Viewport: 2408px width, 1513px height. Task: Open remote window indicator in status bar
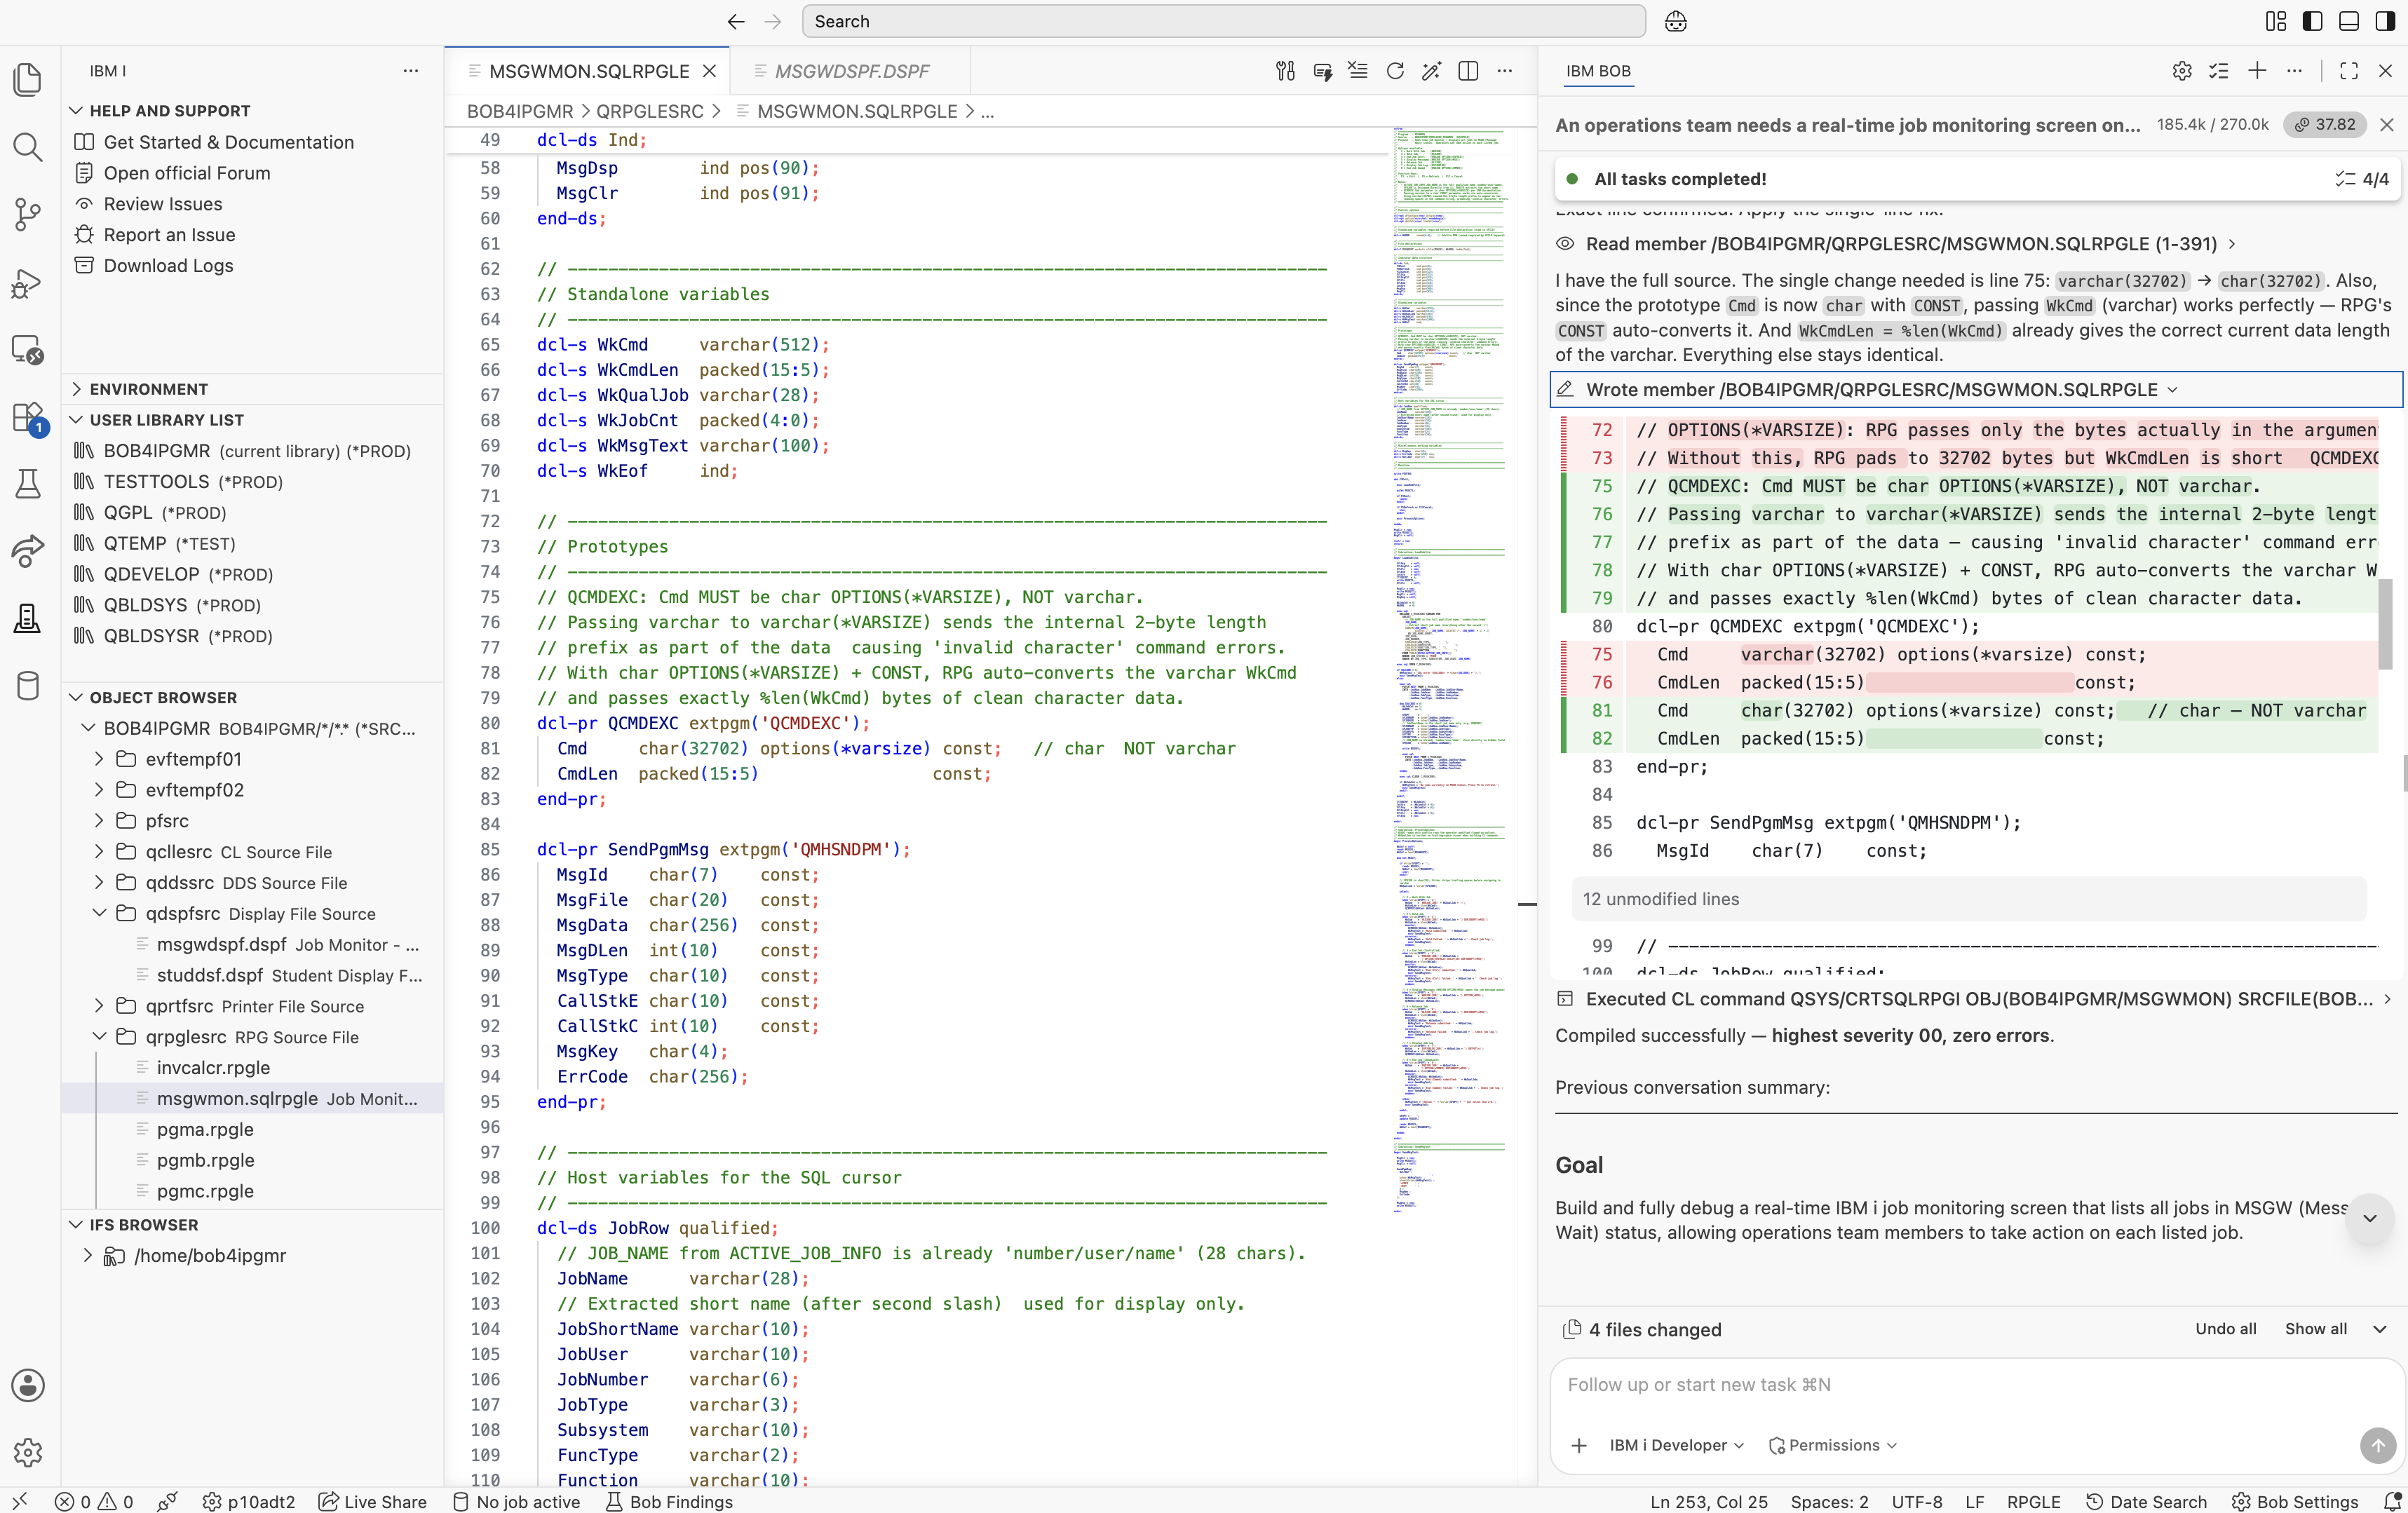pyautogui.click(x=19, y=1501)
